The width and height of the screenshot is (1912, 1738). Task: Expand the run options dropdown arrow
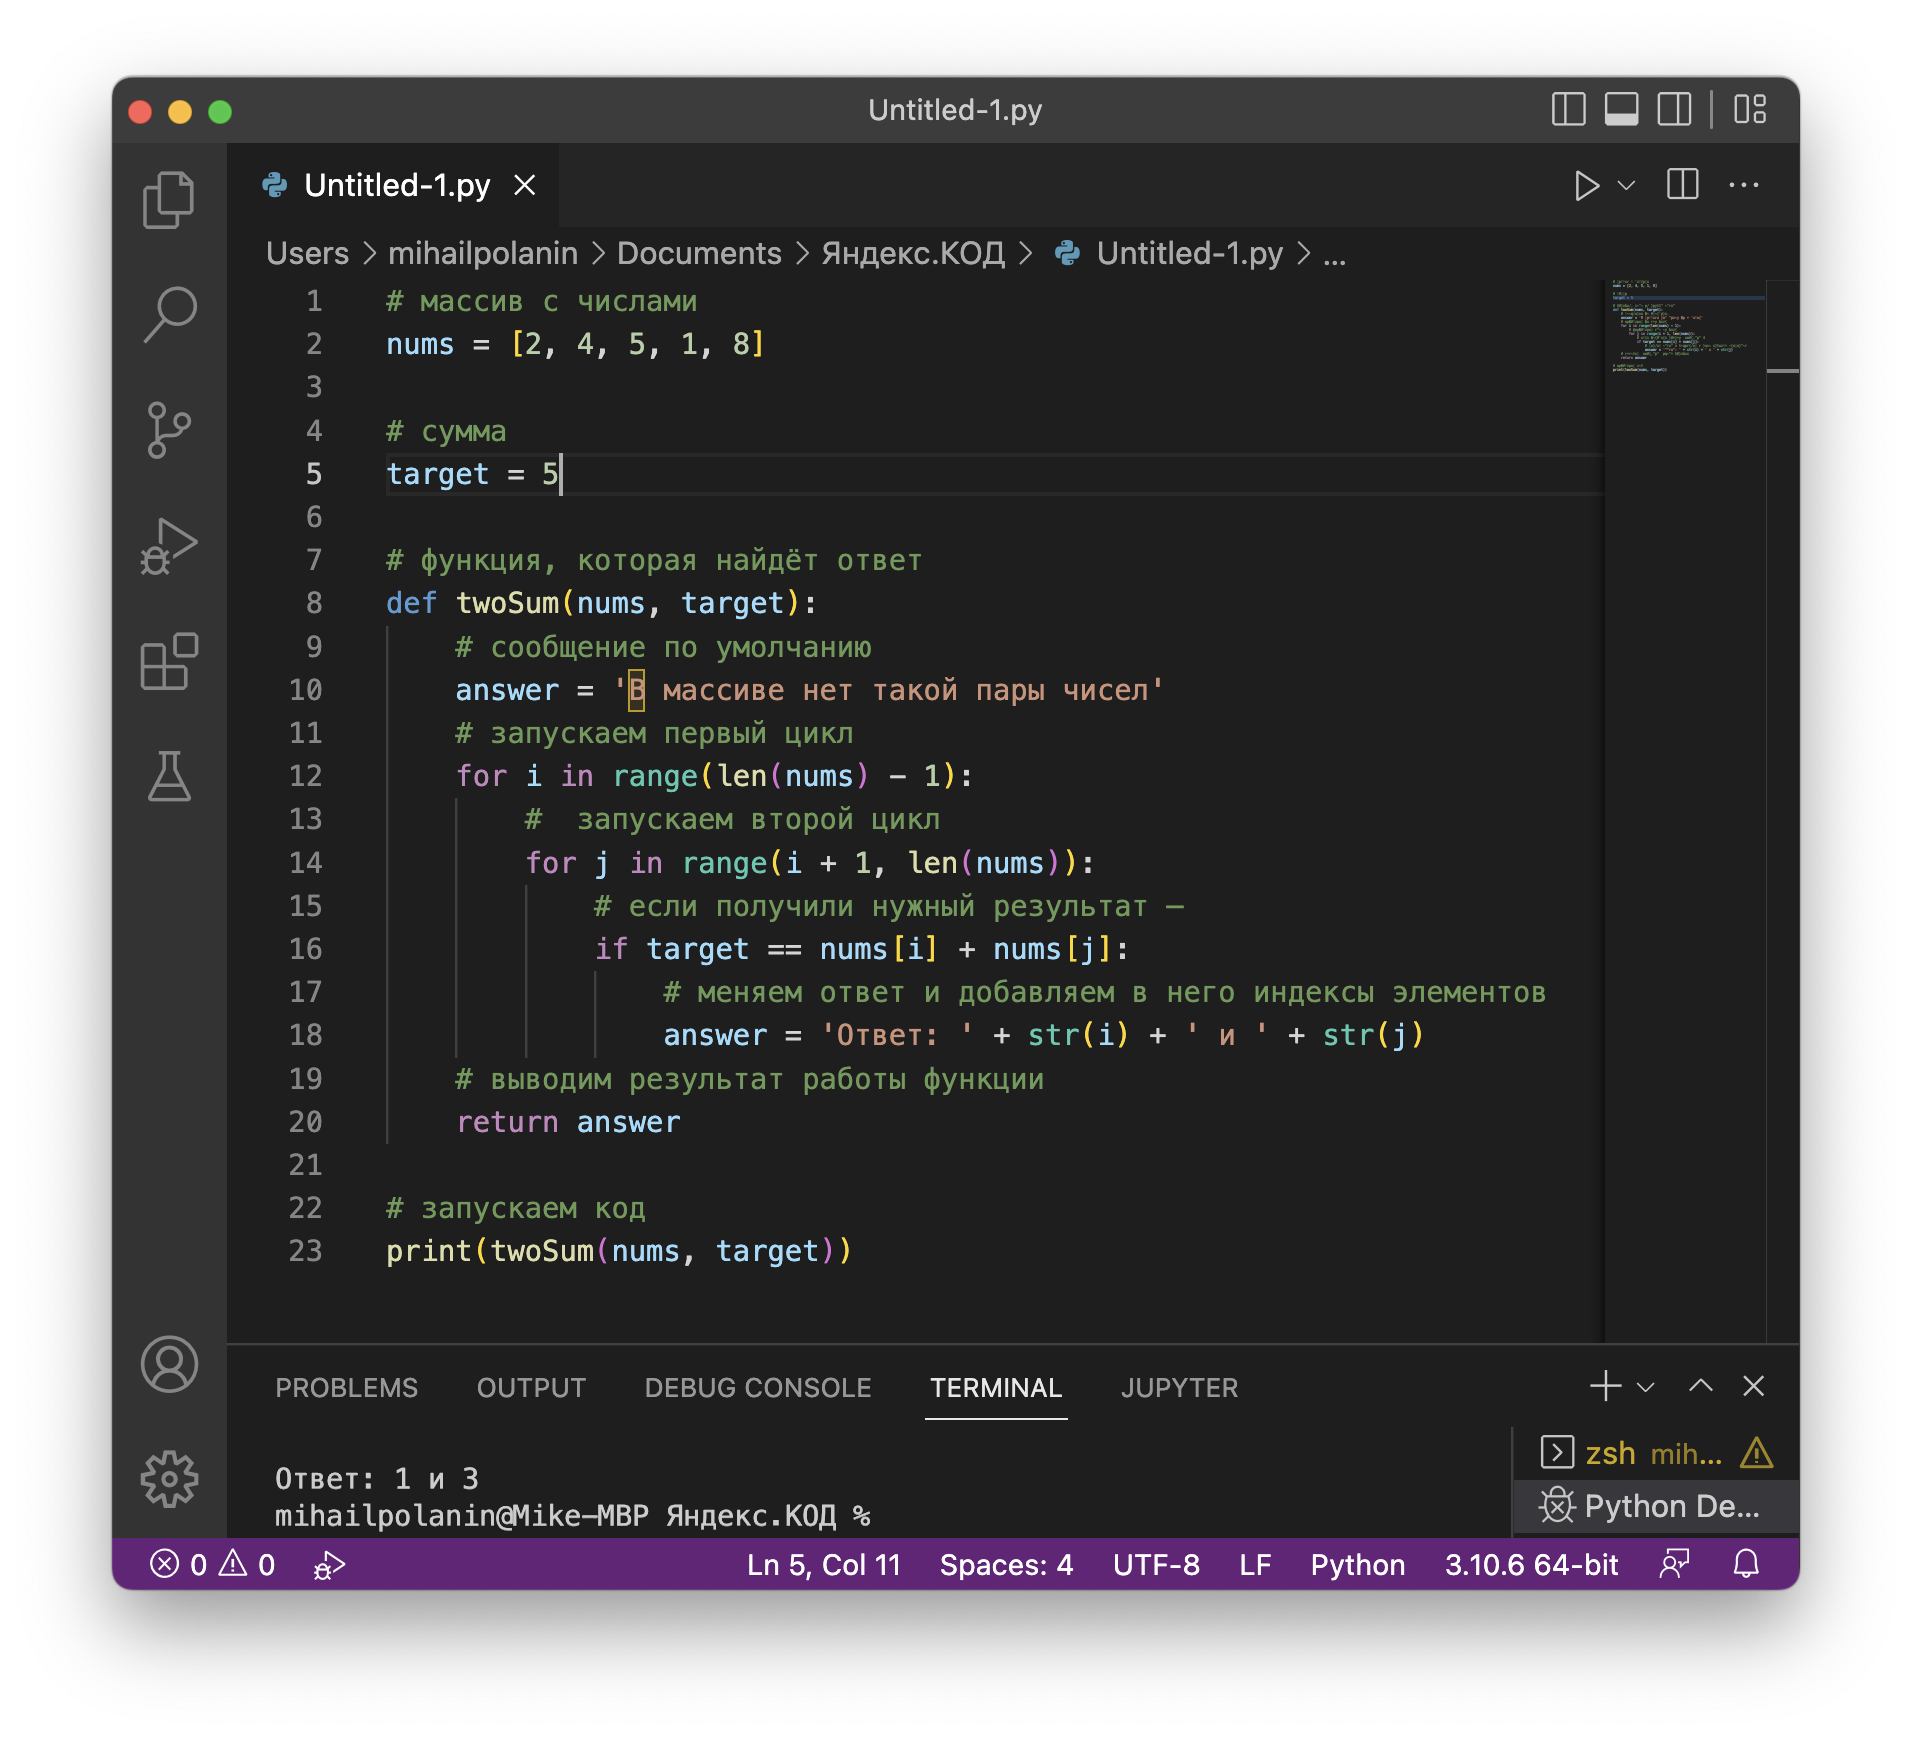[x=1627, y=186]
